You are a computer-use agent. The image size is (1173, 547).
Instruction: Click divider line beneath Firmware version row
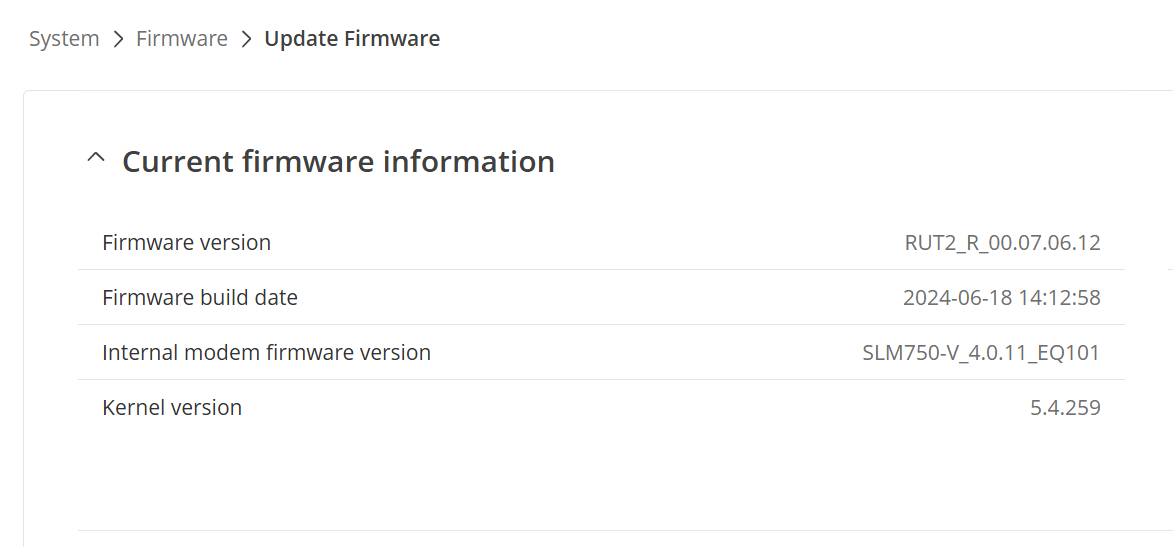coord(600,270)
